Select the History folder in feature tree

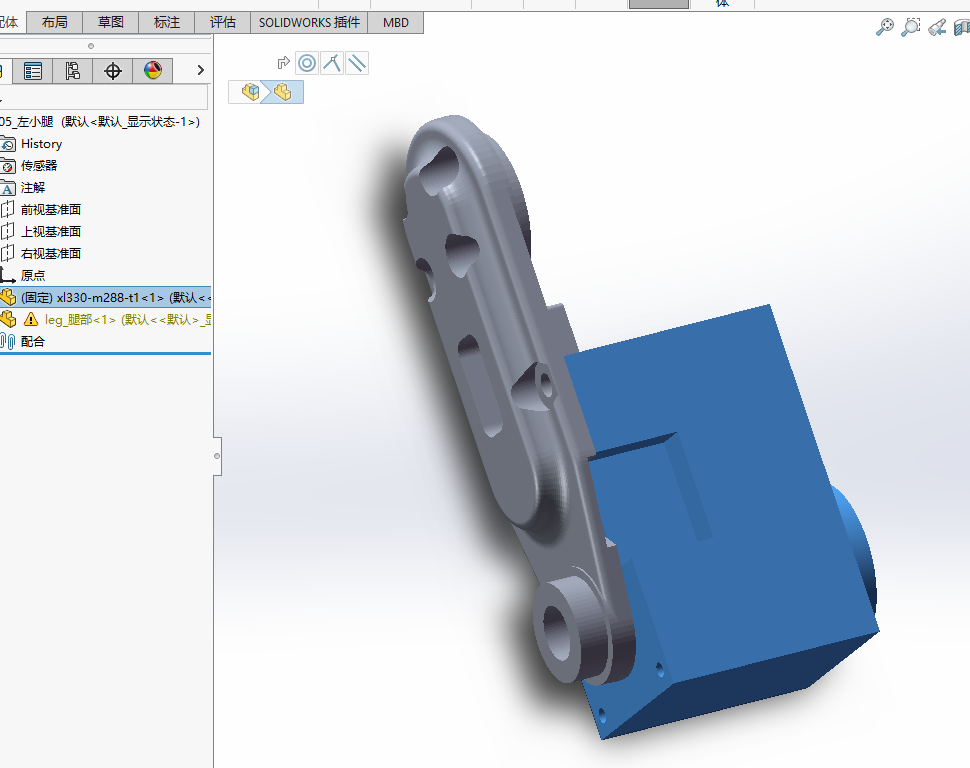(x=41, y=144)
